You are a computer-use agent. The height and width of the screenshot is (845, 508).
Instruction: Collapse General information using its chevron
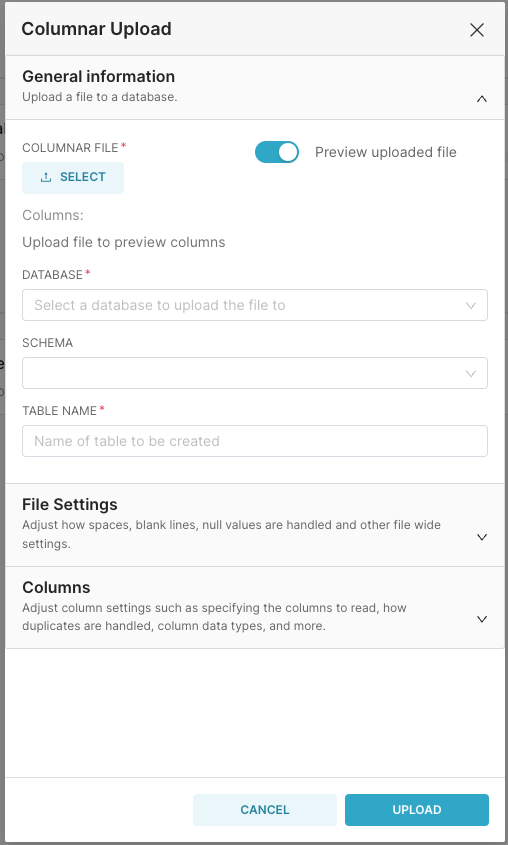coord(482,99)
